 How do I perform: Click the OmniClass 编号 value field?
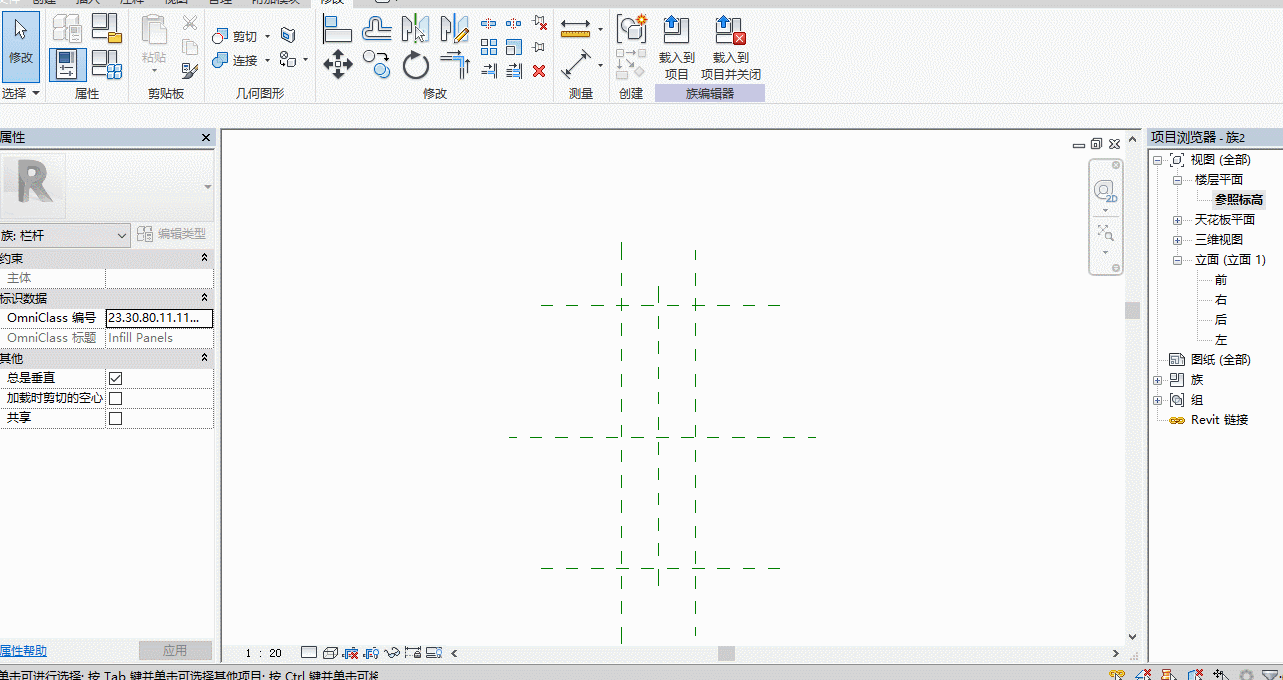click(159, 318)
